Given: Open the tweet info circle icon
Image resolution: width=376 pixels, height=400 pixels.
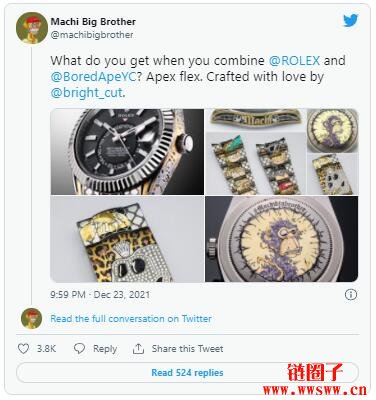Looking at the screenshot, I should tap(351, 295).
